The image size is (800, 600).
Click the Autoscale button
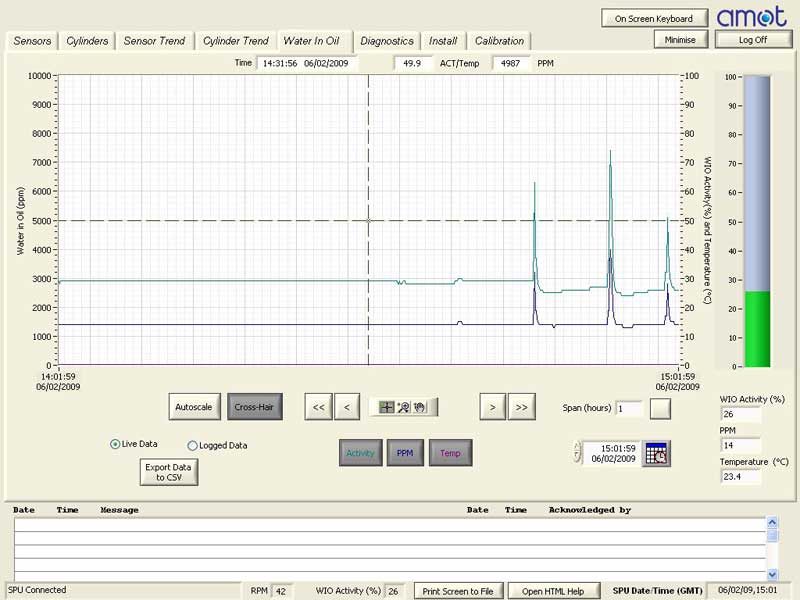tap(194, 407)
